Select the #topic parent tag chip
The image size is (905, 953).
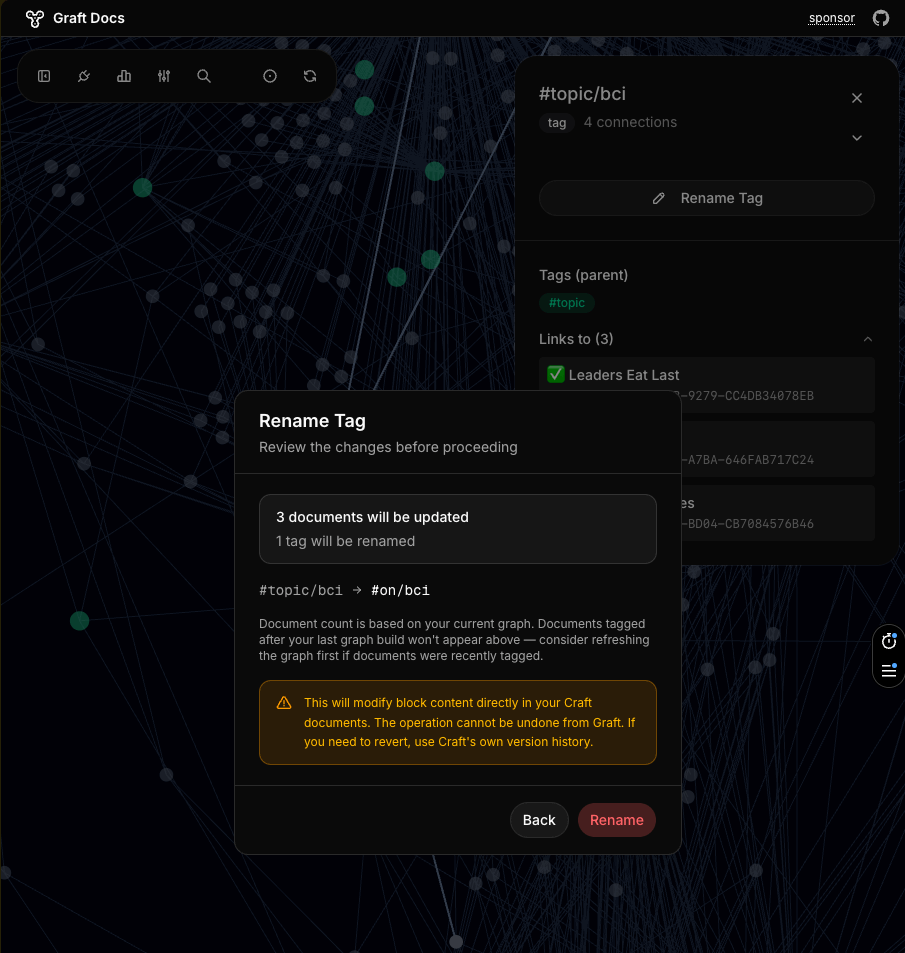click(x=567, y=302)
